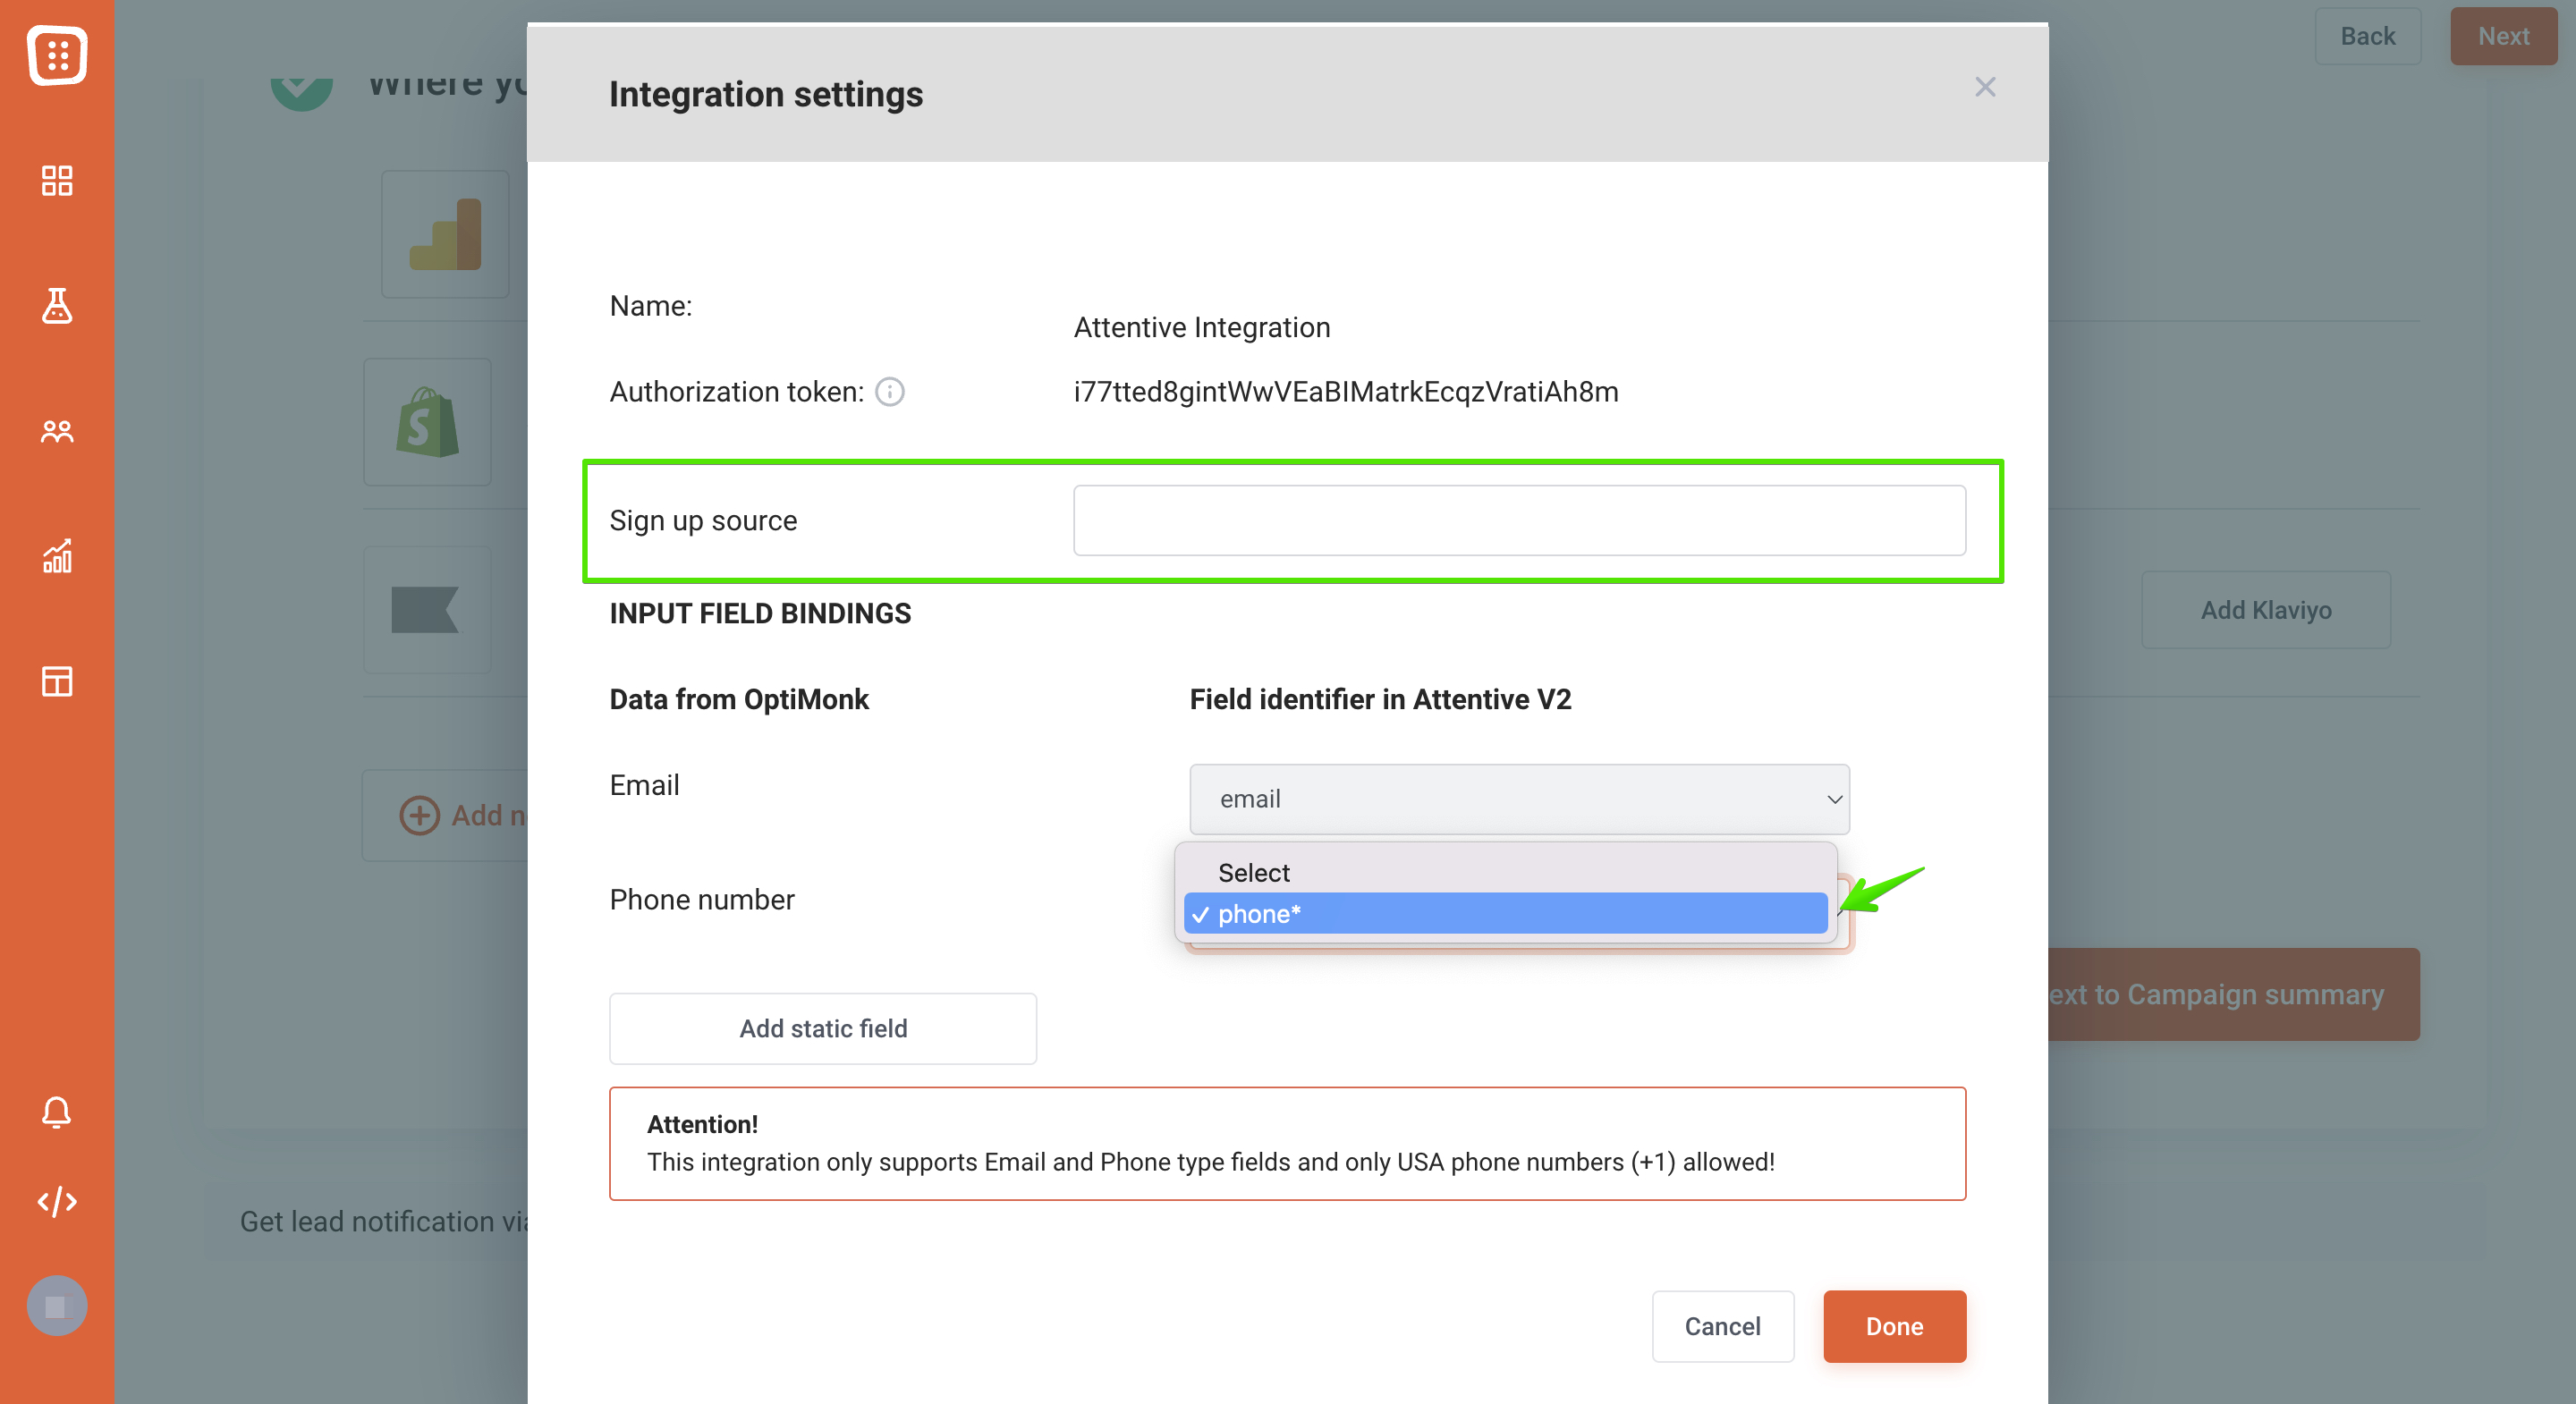Click the Attention! warning message
This screenshot has width=2576, height=1404.
[x=1287, y=1143]
